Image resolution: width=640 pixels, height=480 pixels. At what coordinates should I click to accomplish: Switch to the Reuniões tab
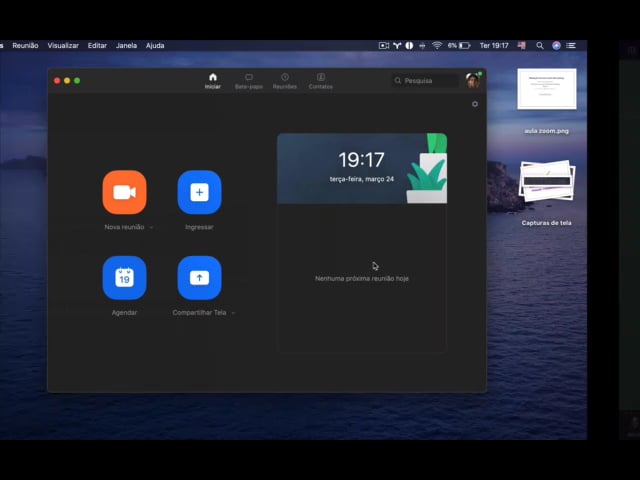[284, 81]
